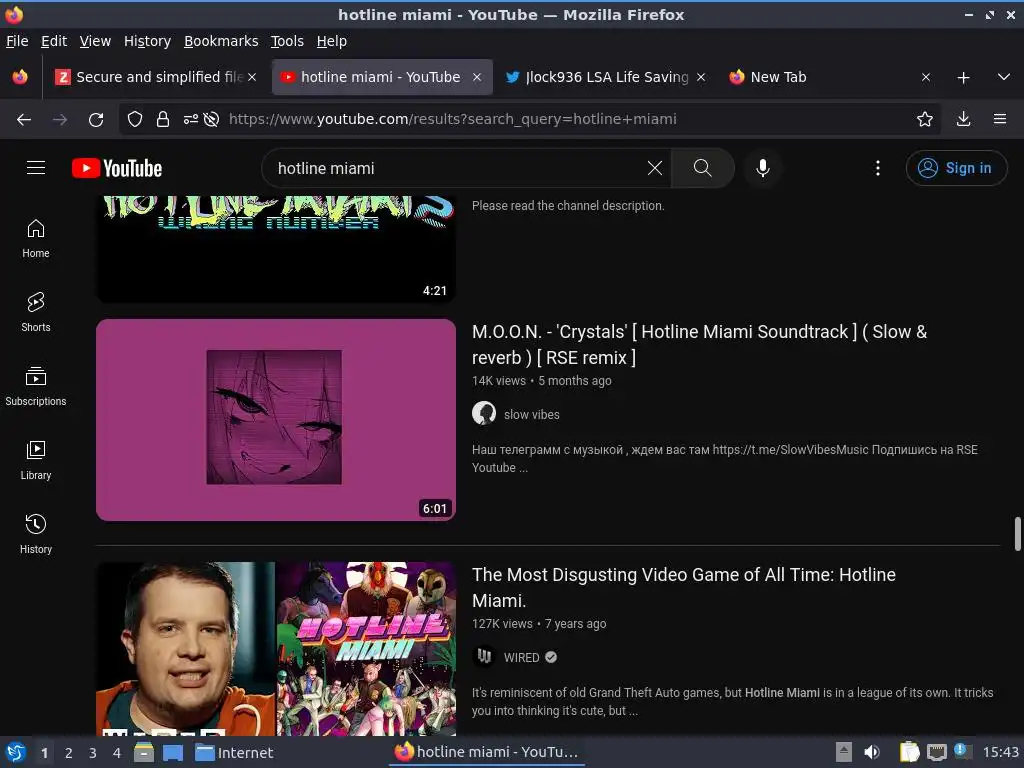Screen dimensions: 1024x768
Task: Open the site permissions icon in address bar
Action: tap(190, 119)
